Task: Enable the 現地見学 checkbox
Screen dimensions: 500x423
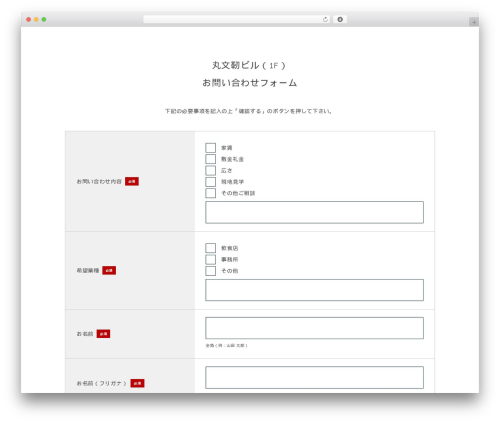Action: [210, 182]
